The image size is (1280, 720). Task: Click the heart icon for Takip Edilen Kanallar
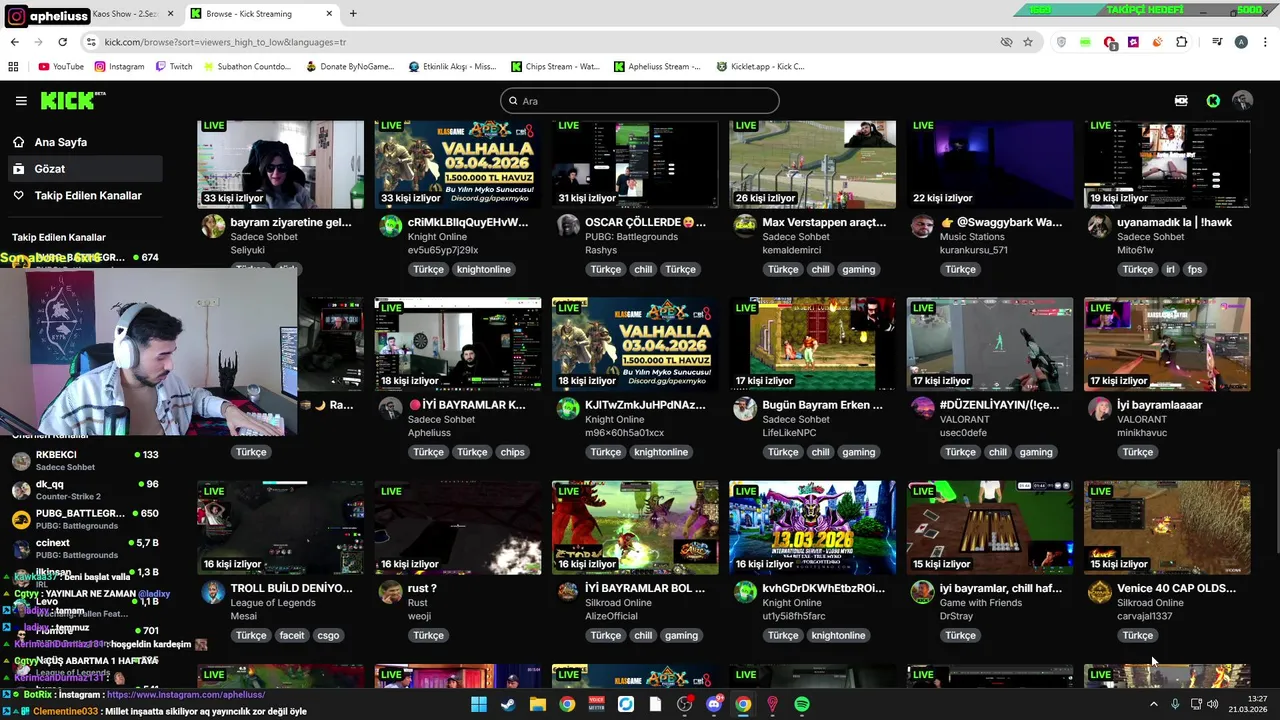(x=19, y=196)
